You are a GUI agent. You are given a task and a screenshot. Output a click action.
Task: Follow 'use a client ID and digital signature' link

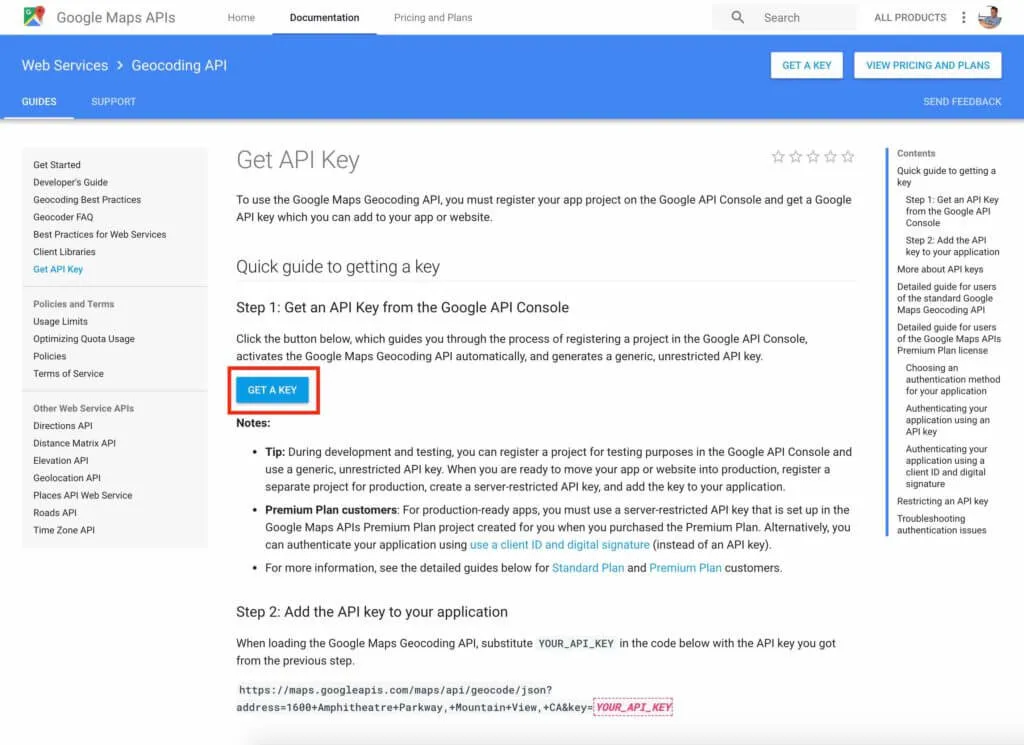pyautogui.click(x=560, y=545)
